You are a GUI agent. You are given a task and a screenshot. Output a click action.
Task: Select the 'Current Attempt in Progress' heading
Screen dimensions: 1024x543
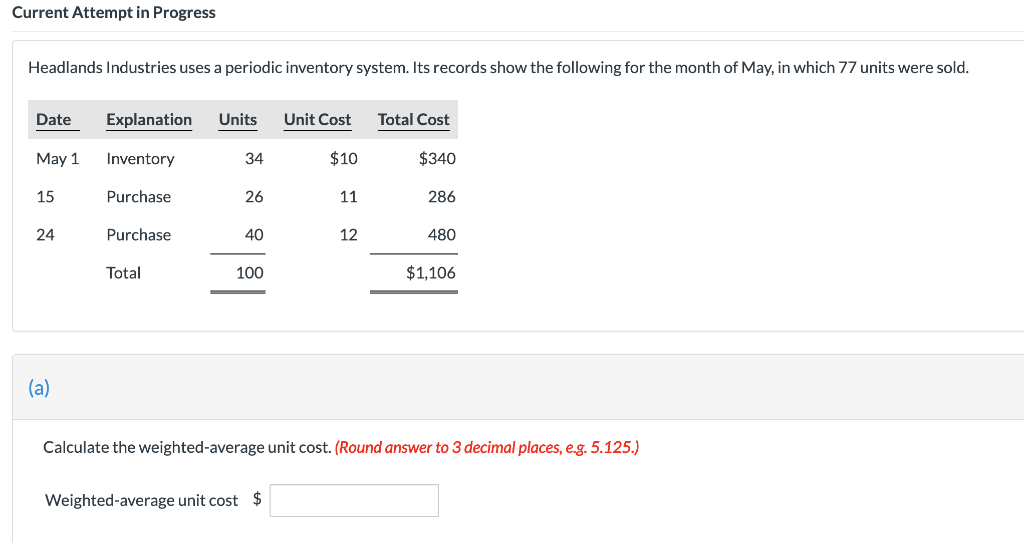tap(114, 12)
